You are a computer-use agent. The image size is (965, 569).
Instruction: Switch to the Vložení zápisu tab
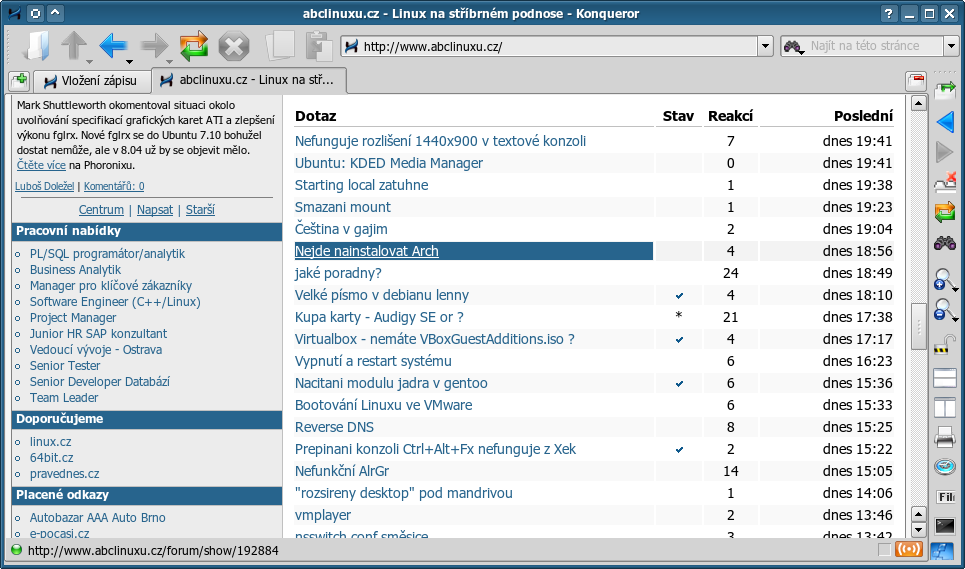pos(91,81)
